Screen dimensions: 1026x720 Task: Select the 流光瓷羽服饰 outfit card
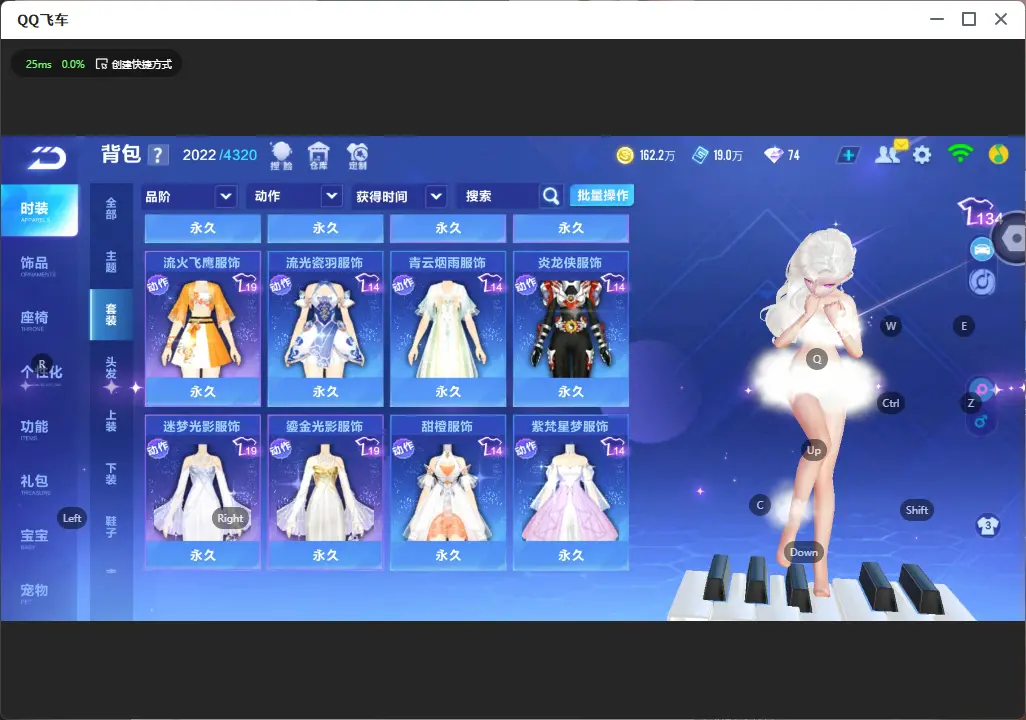325,328
